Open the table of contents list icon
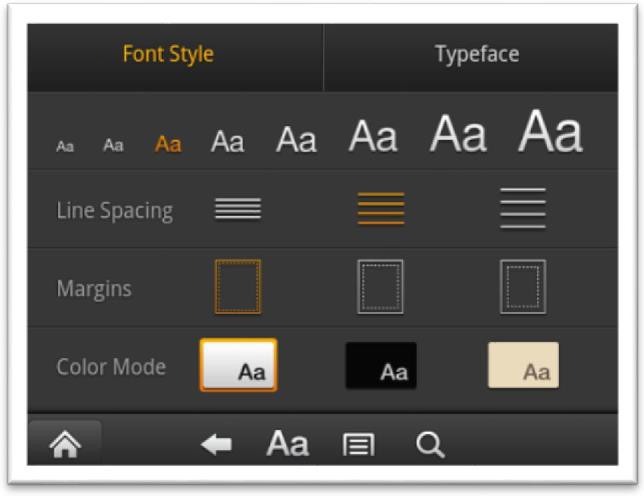 [x=358, y=445]
